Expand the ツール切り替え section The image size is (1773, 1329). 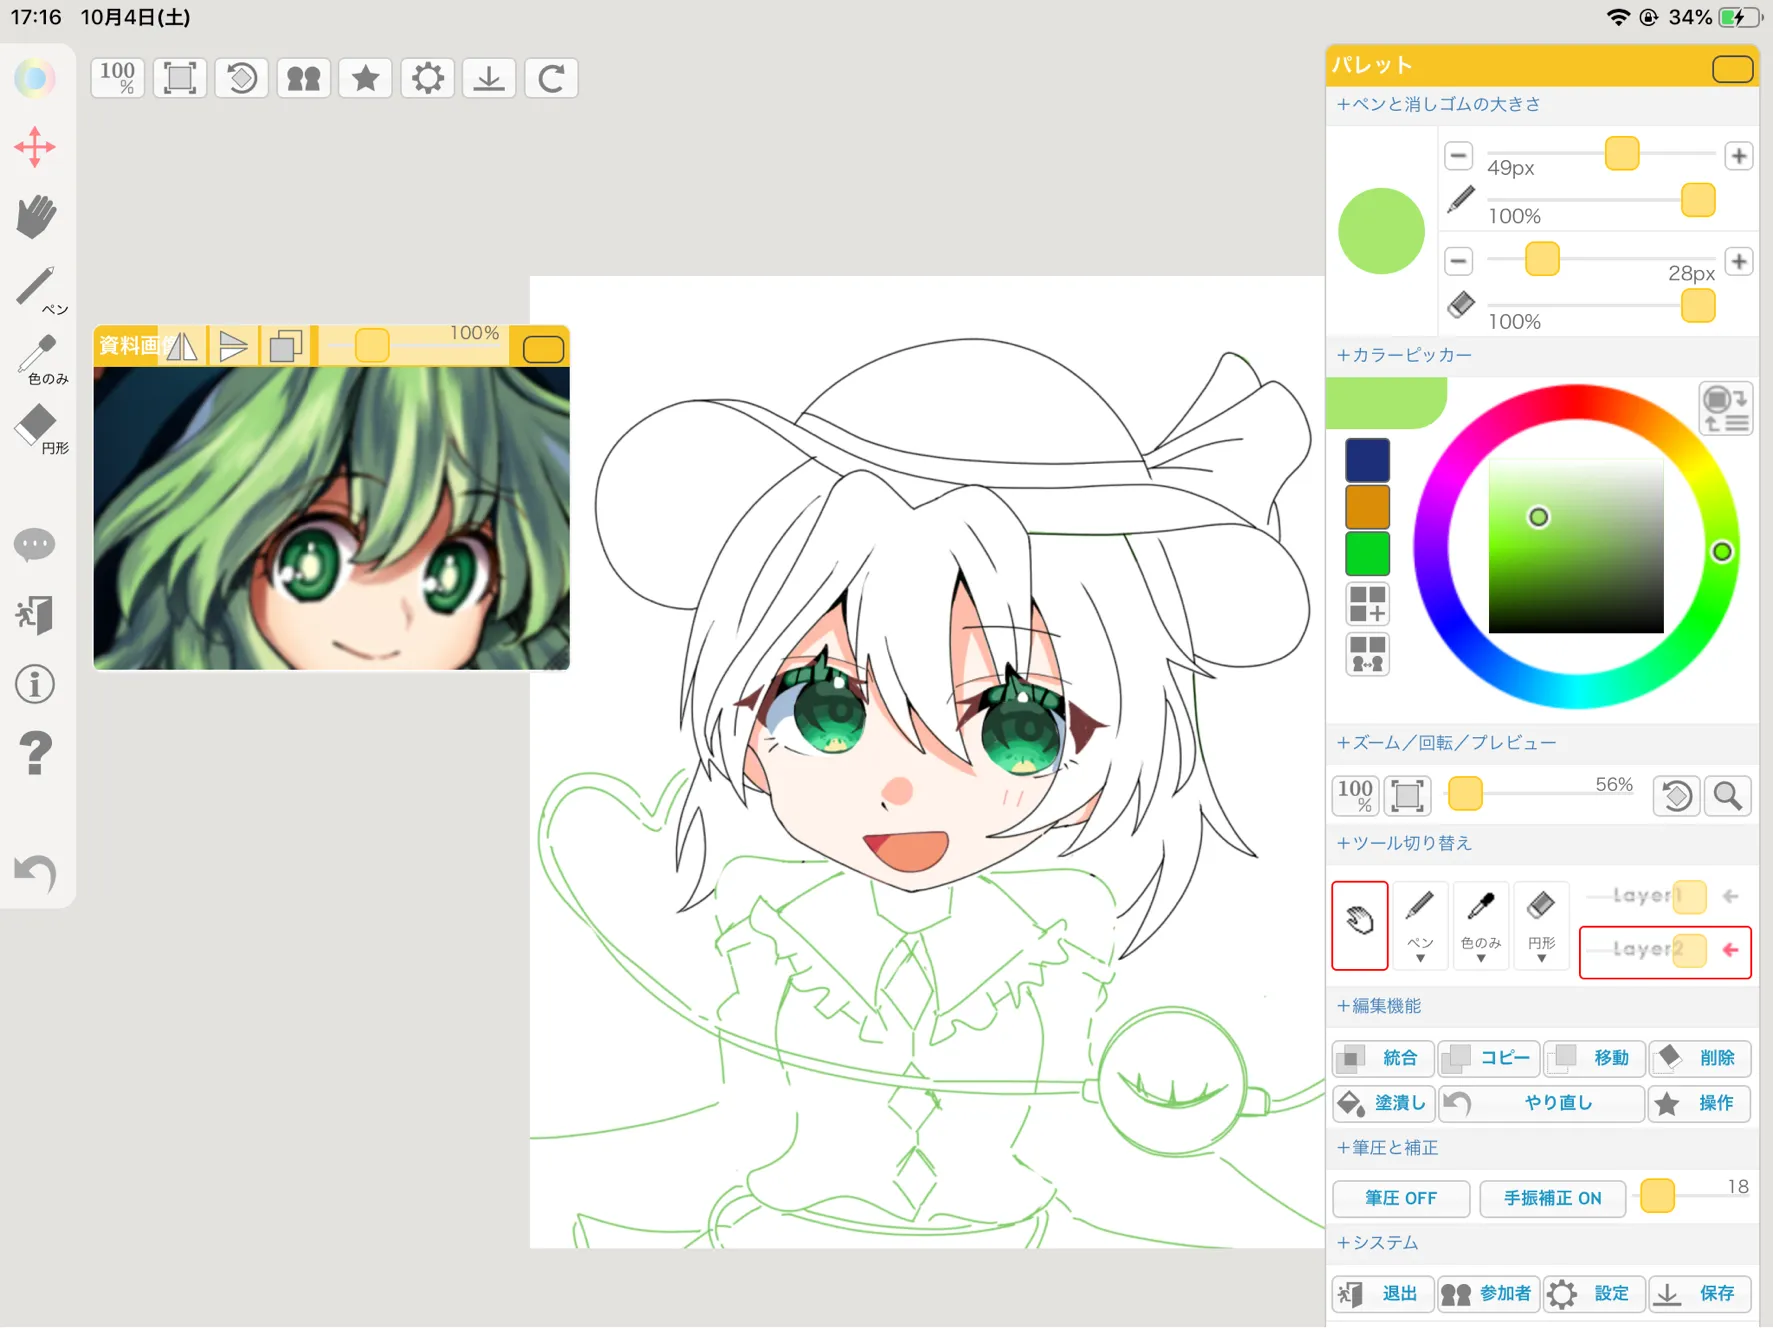point(1404,843)
